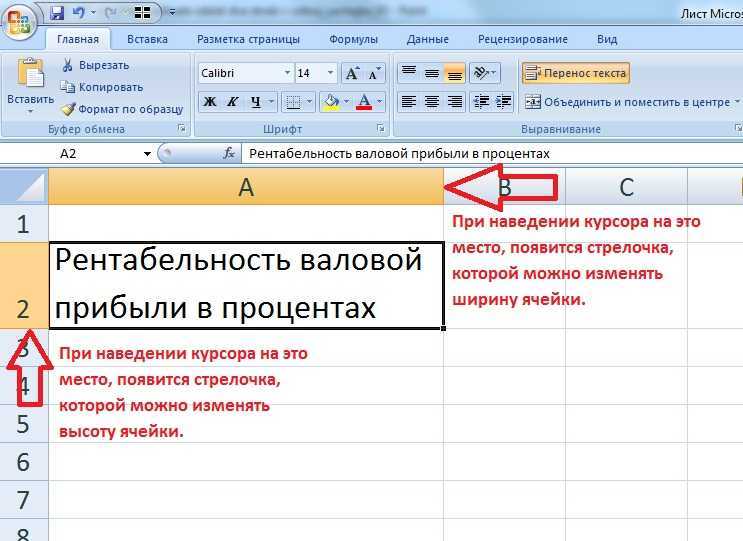Open fill color palette arrow
The height and width of the screenshot is (541, 743).
(x=347, y=102)
